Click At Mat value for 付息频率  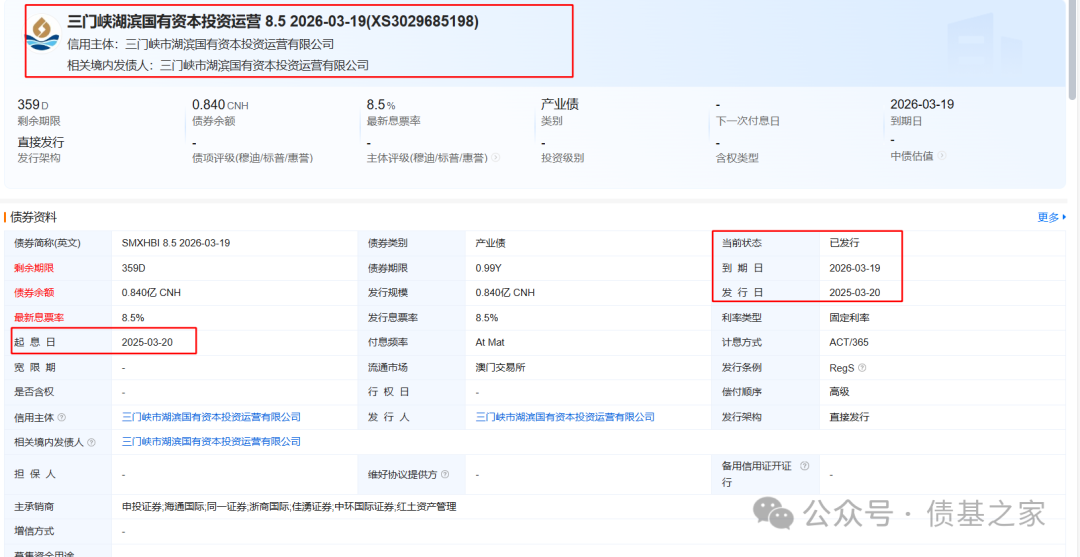coord(490,342)
